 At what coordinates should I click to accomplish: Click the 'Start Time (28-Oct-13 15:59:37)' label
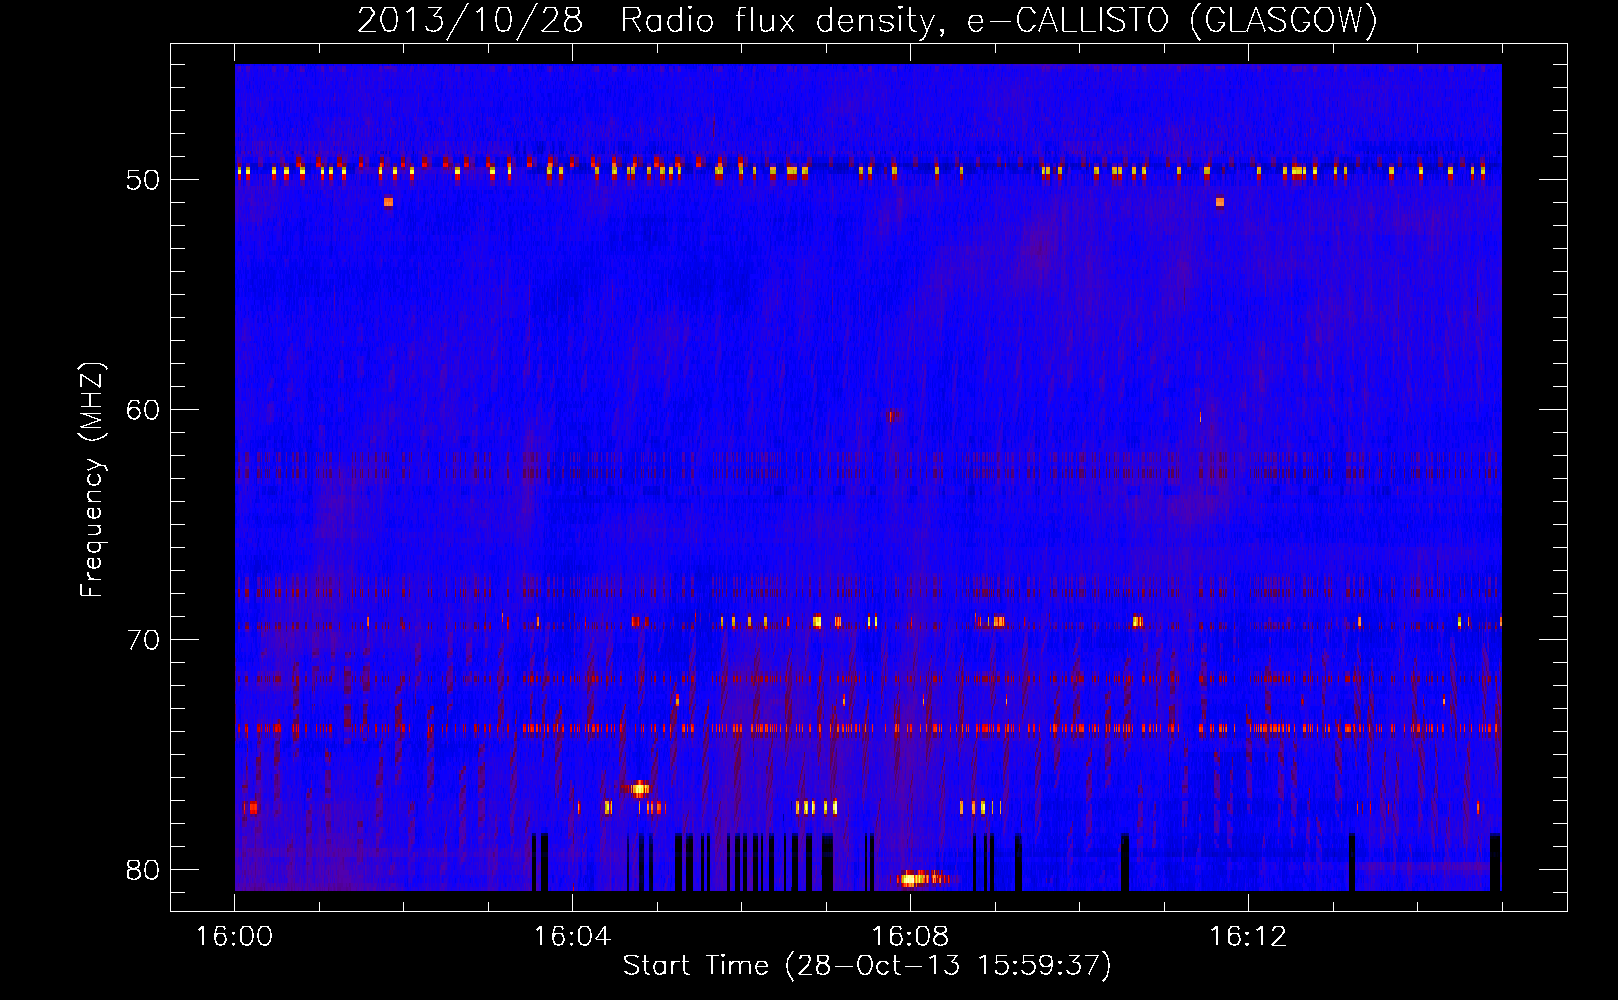(867, 966)
